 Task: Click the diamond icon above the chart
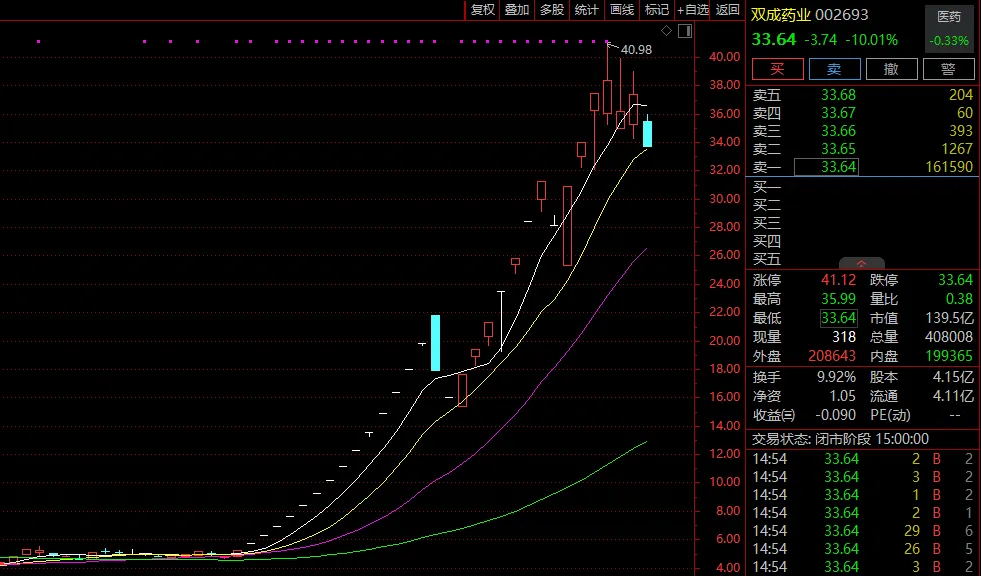pyautogui.click(x=666, y=31)
